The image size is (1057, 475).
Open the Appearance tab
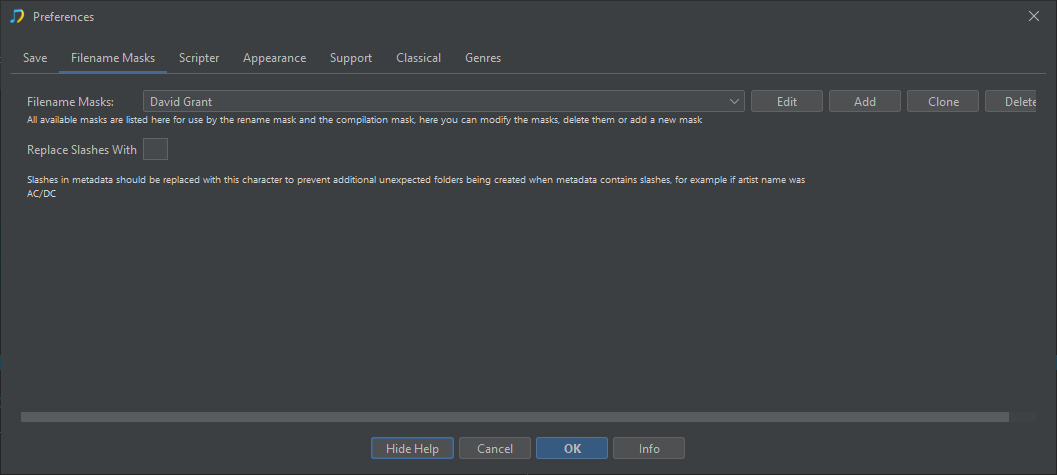[274, 58]
